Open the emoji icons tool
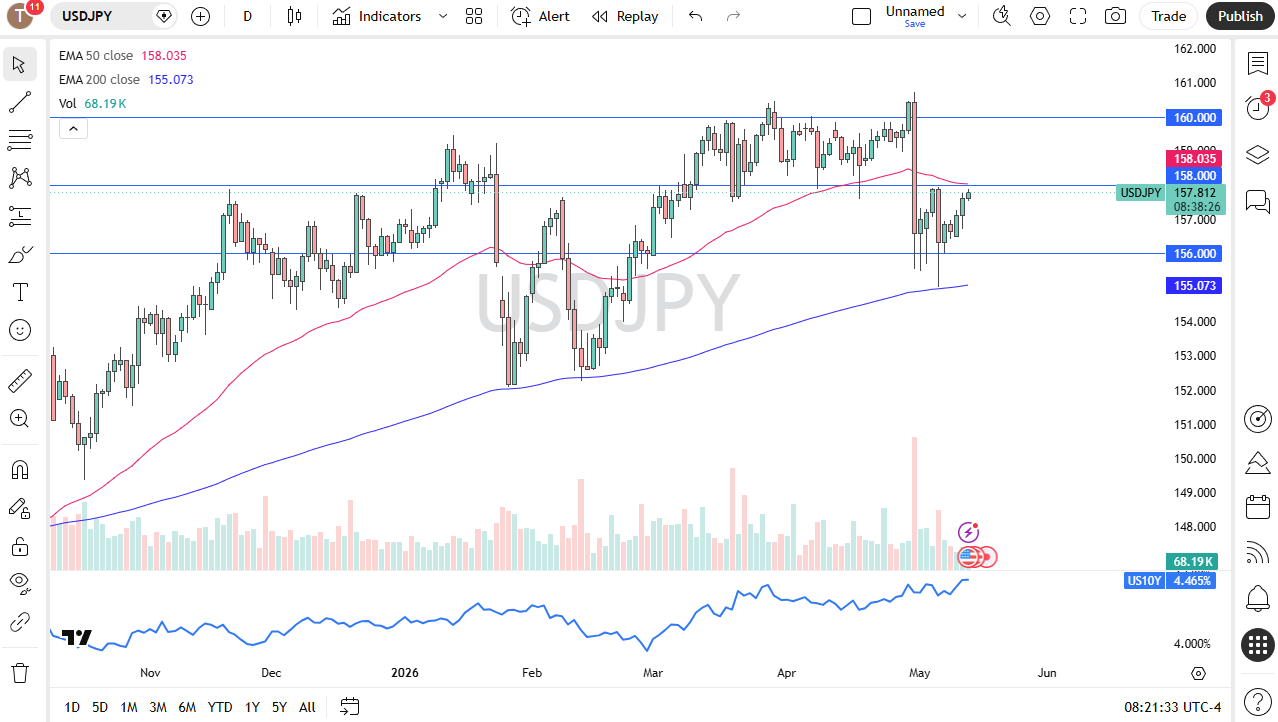1278x722 pixels. [x=20, y=330]
